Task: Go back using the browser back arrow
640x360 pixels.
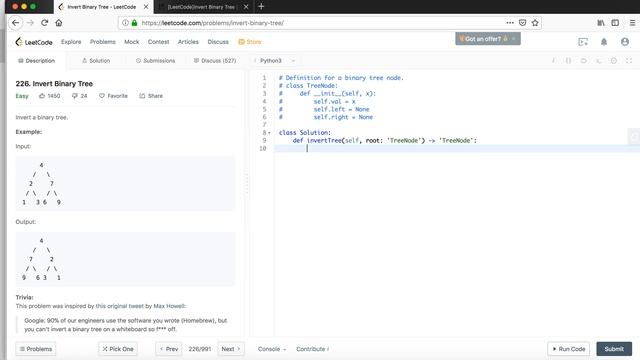Action: (x=16, y=23)
